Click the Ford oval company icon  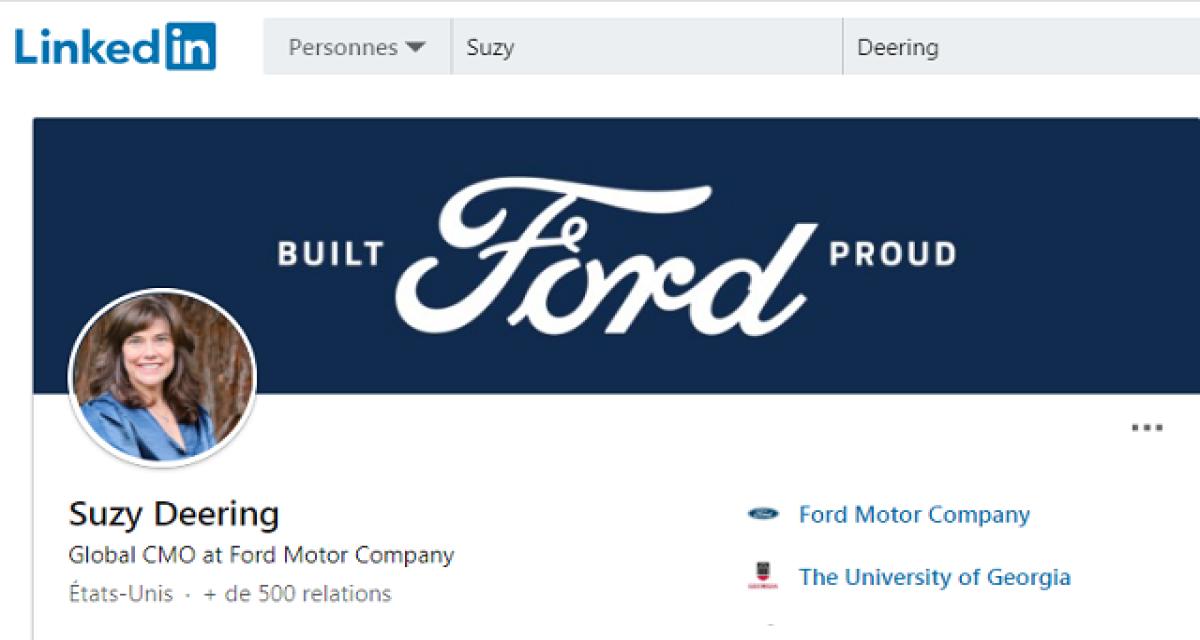tap(763, 515)
